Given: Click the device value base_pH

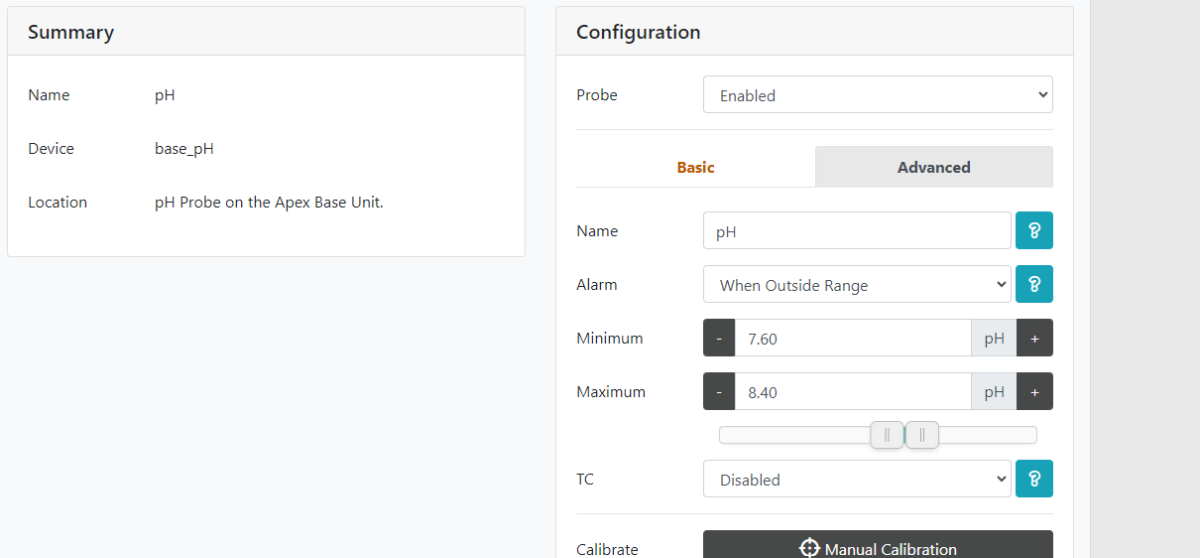Looking at the screenshot, I should (x=184, y=148).
